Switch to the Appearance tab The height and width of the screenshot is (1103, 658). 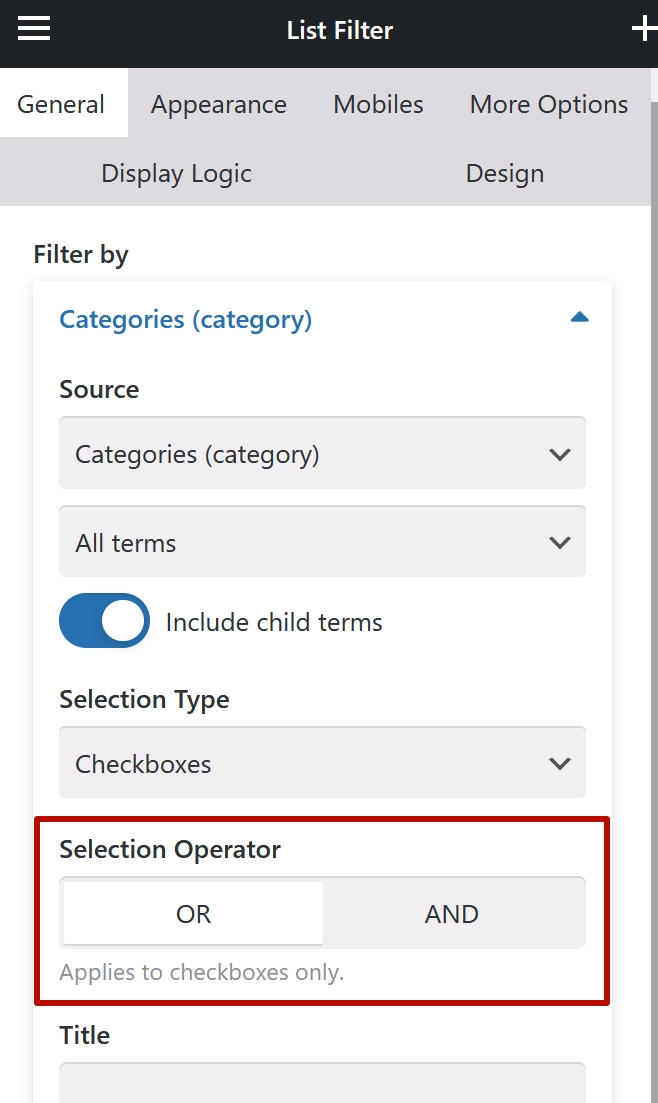[219, 104]
